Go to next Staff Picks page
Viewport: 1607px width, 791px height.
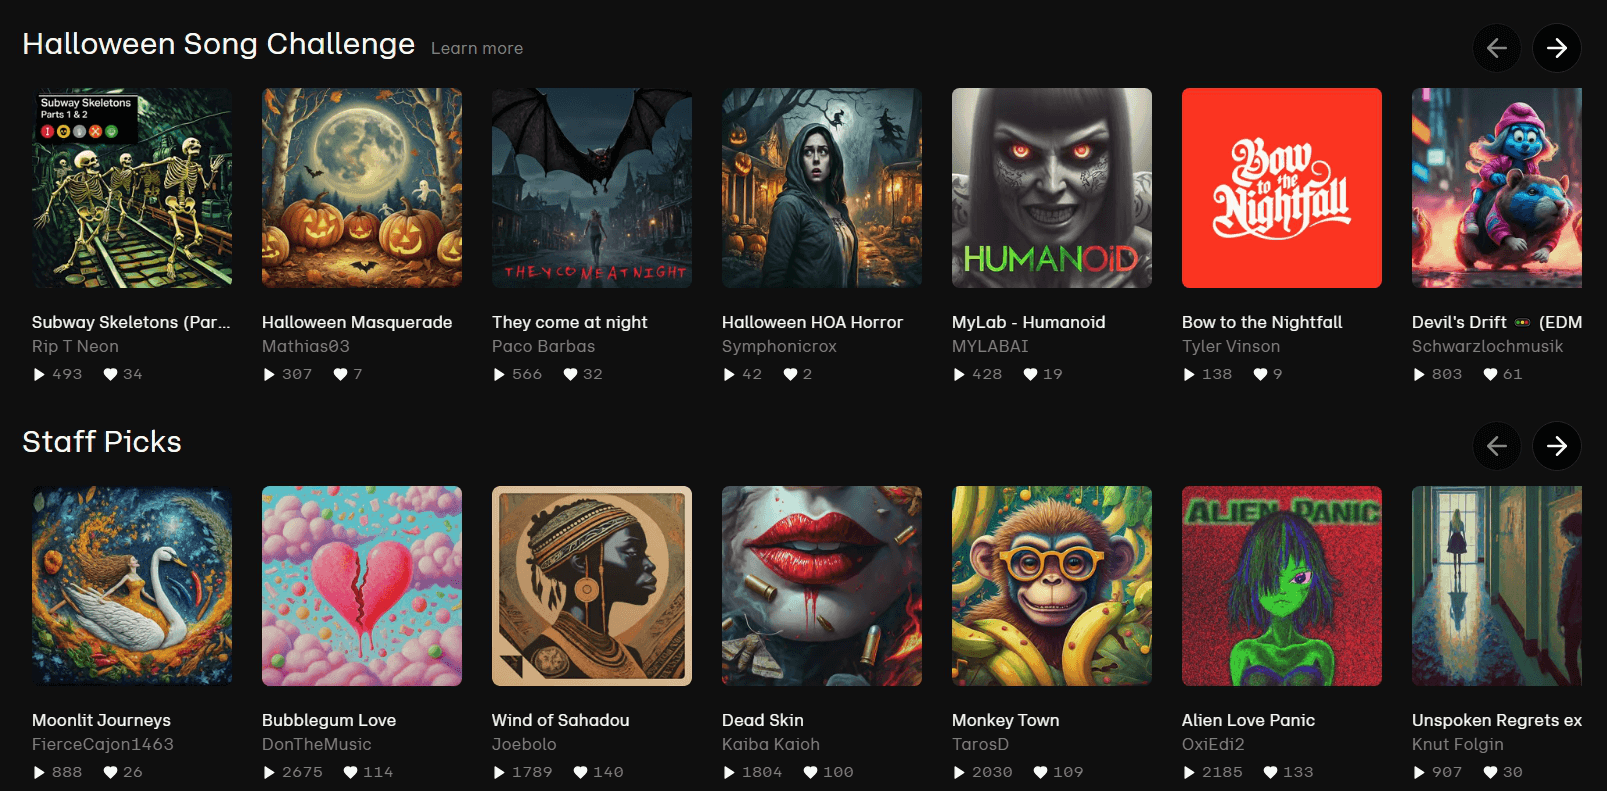click(x=1557, y=446)
